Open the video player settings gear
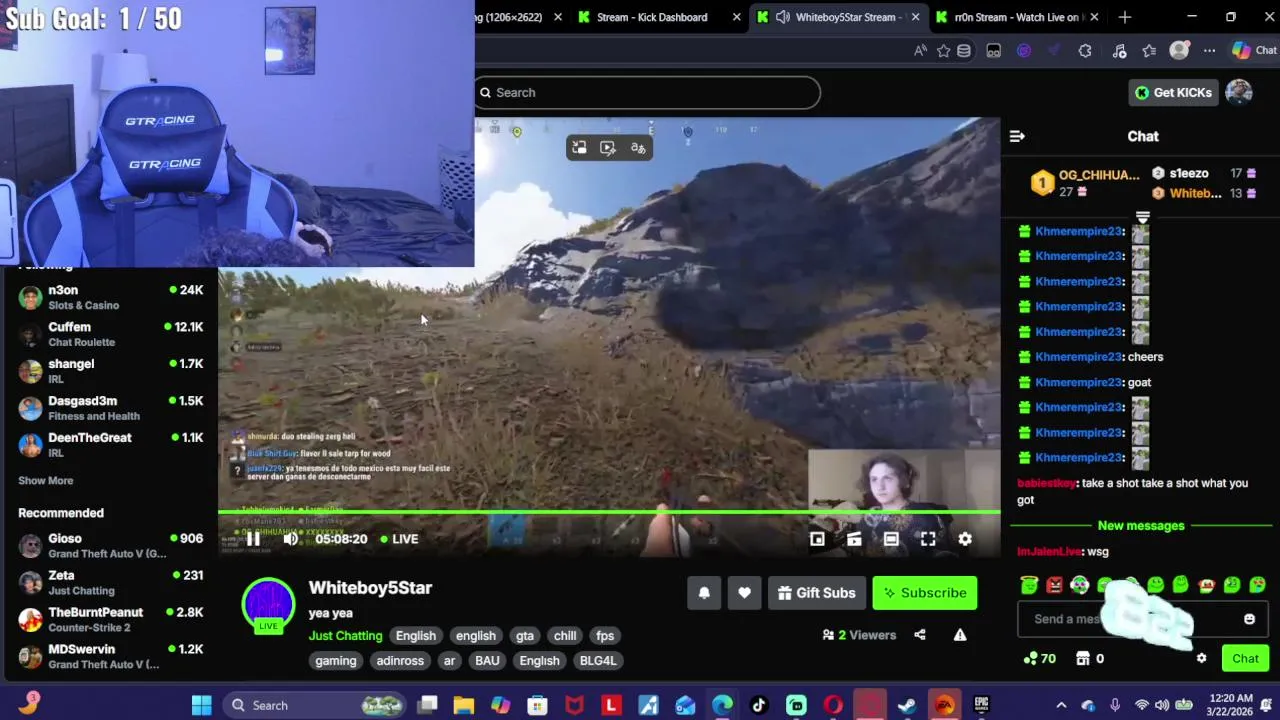The width and height of the screenshot is (1280, 720). pos(965,539)
